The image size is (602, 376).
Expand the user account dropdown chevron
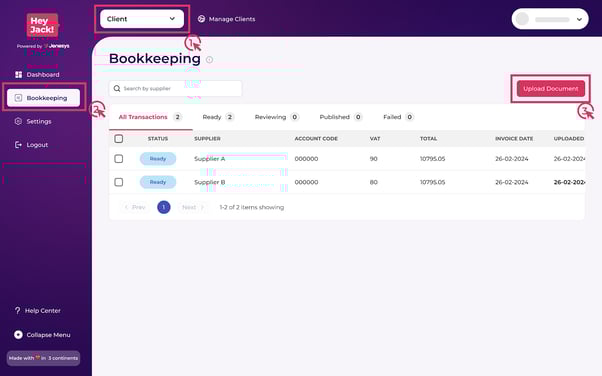[x=579, y=19]
